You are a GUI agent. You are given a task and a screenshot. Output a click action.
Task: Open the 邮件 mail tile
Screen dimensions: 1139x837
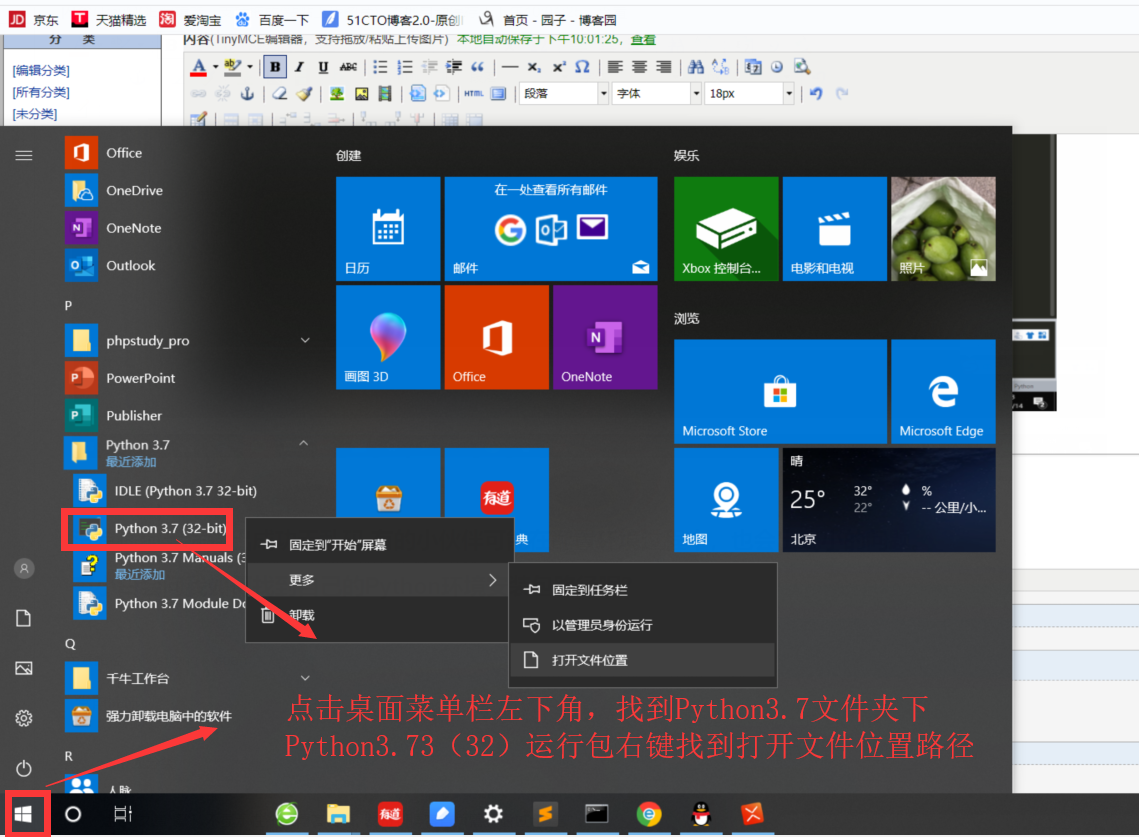551,229
